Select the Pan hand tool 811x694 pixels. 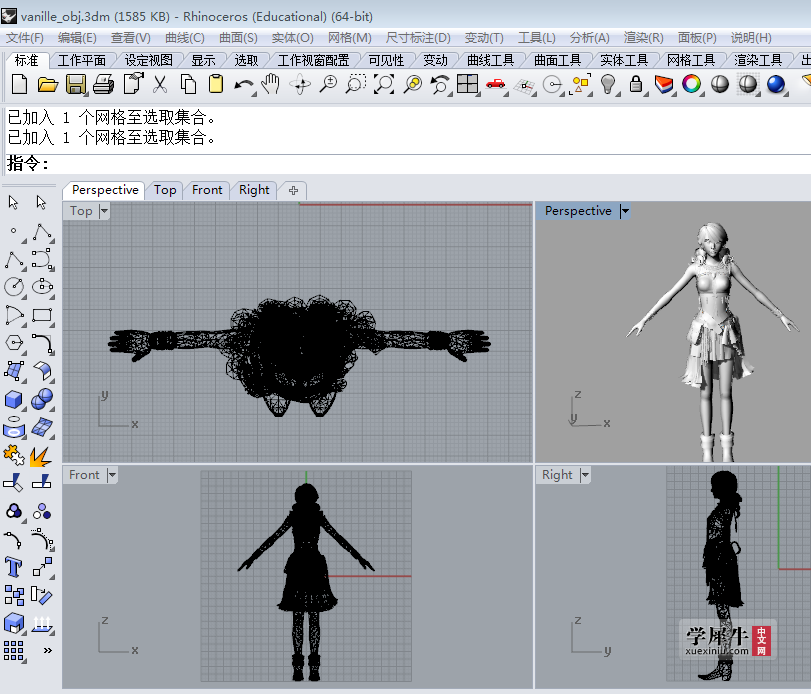(271, 84)
